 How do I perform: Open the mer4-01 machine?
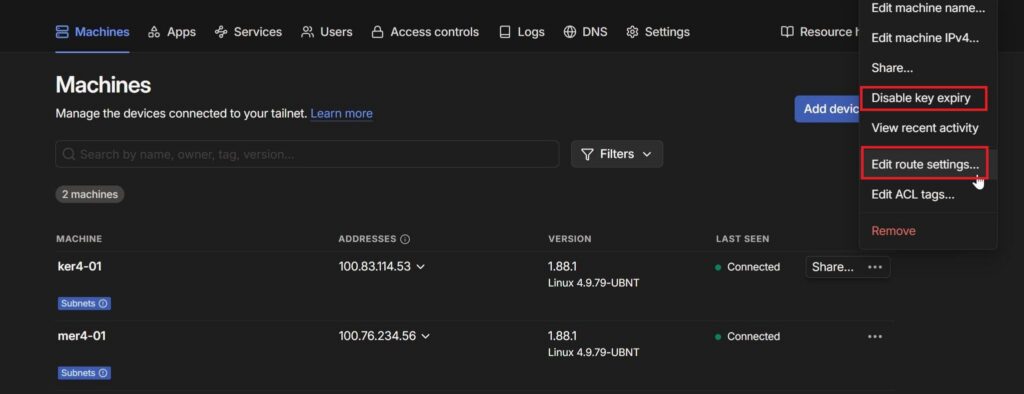[x=82, y=336]
